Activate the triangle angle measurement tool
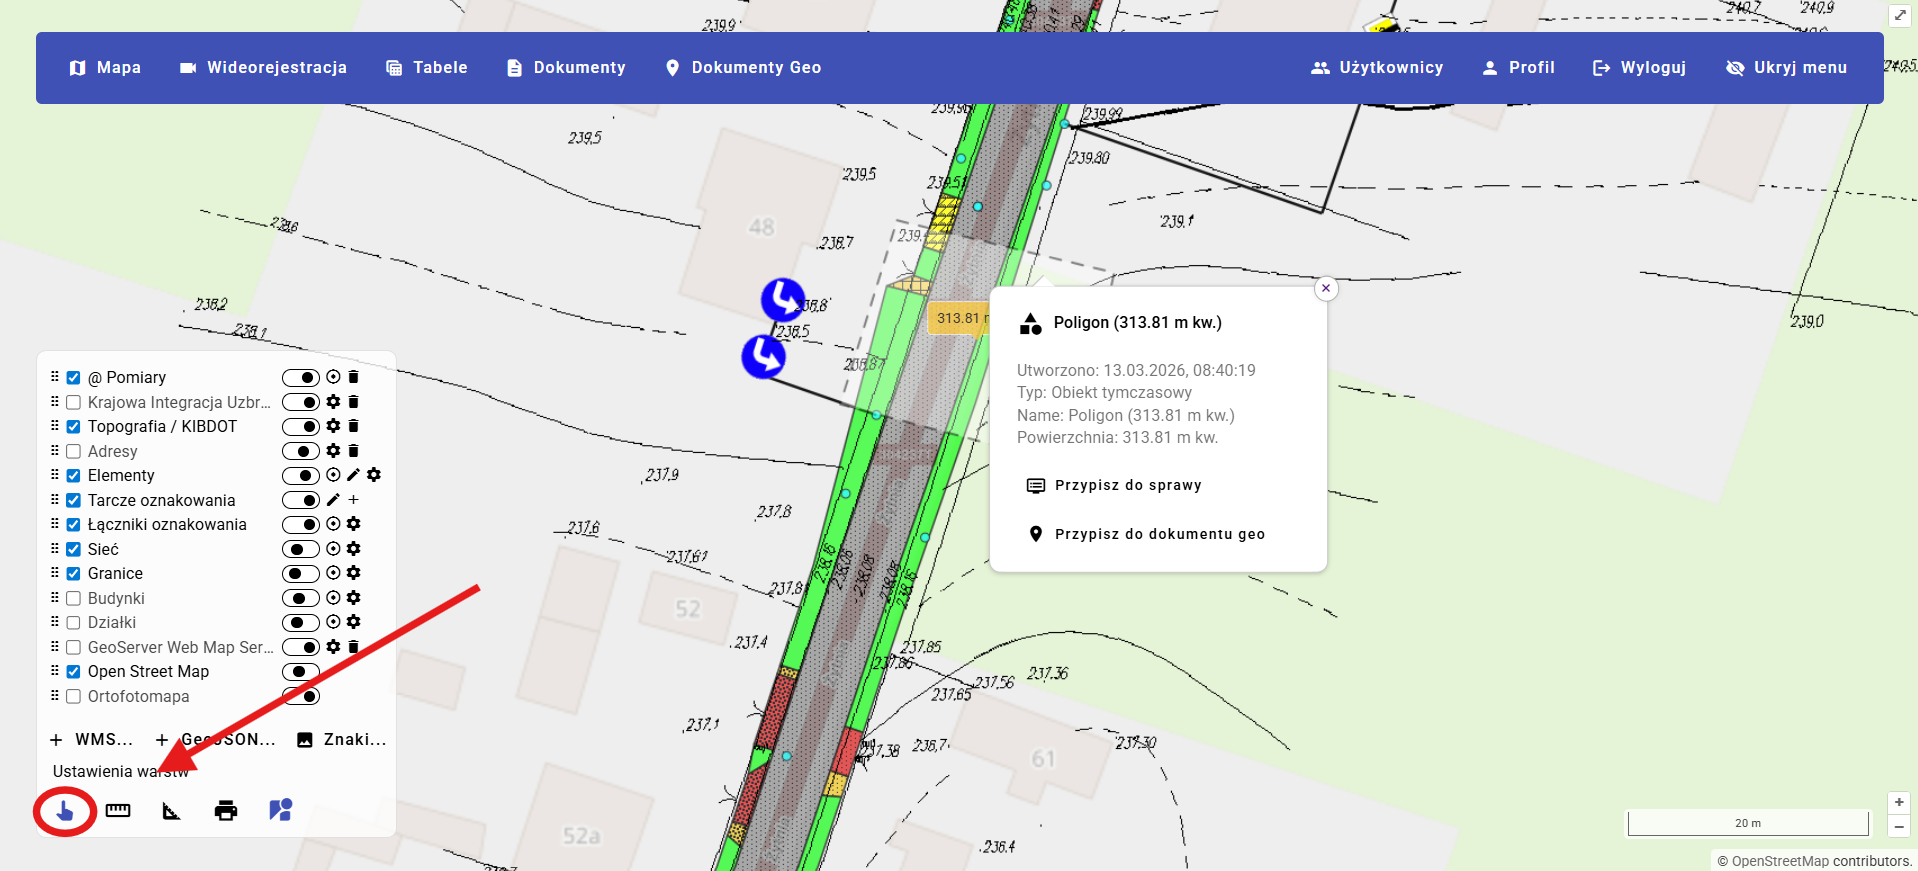 [172, 810]
